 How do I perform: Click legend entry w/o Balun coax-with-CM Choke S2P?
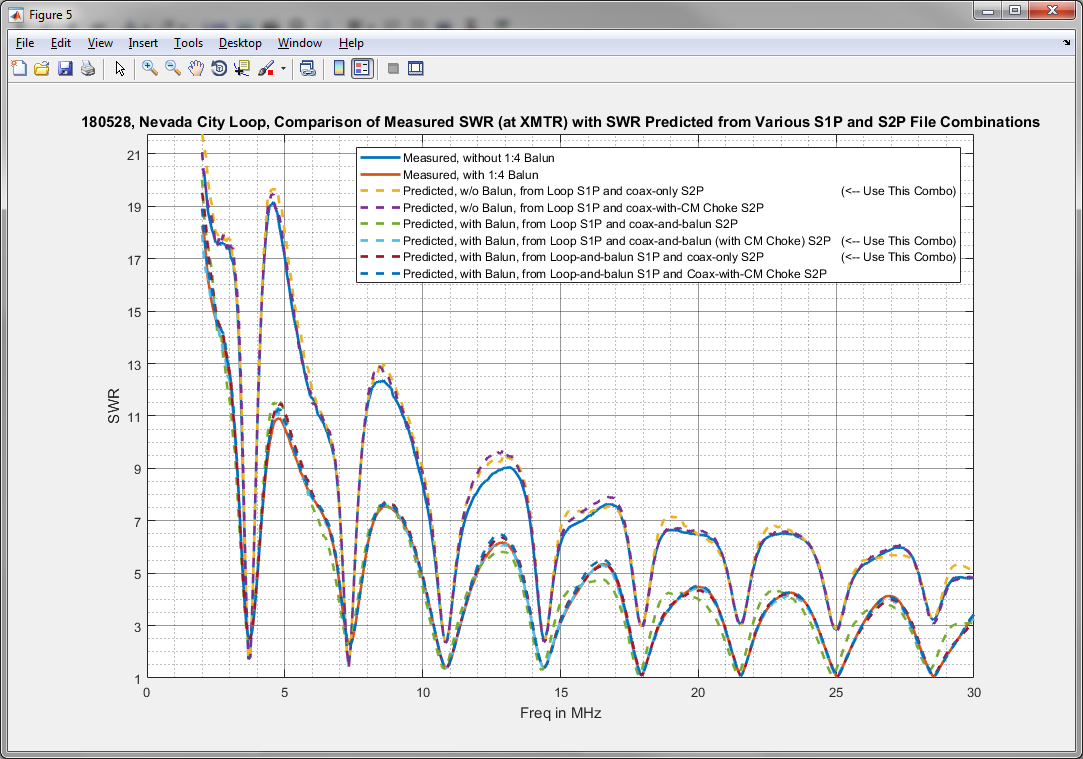pos(583,208)
